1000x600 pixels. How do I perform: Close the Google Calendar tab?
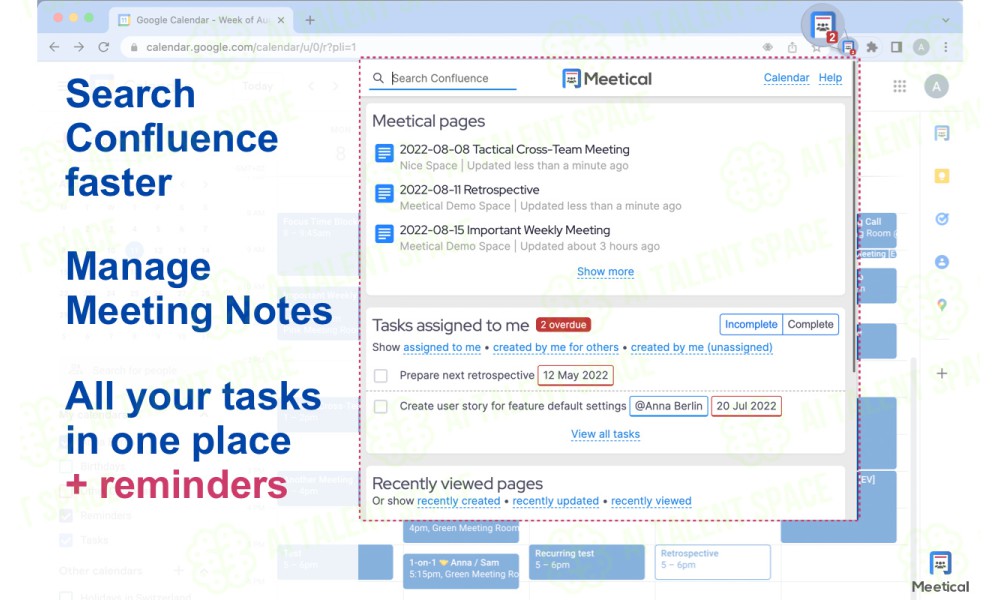click(281, 20)
